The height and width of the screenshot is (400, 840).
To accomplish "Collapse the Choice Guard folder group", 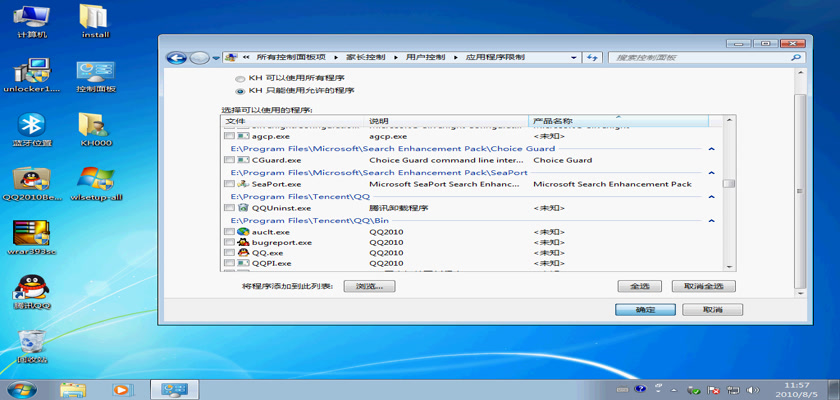I will pos(711,149).
